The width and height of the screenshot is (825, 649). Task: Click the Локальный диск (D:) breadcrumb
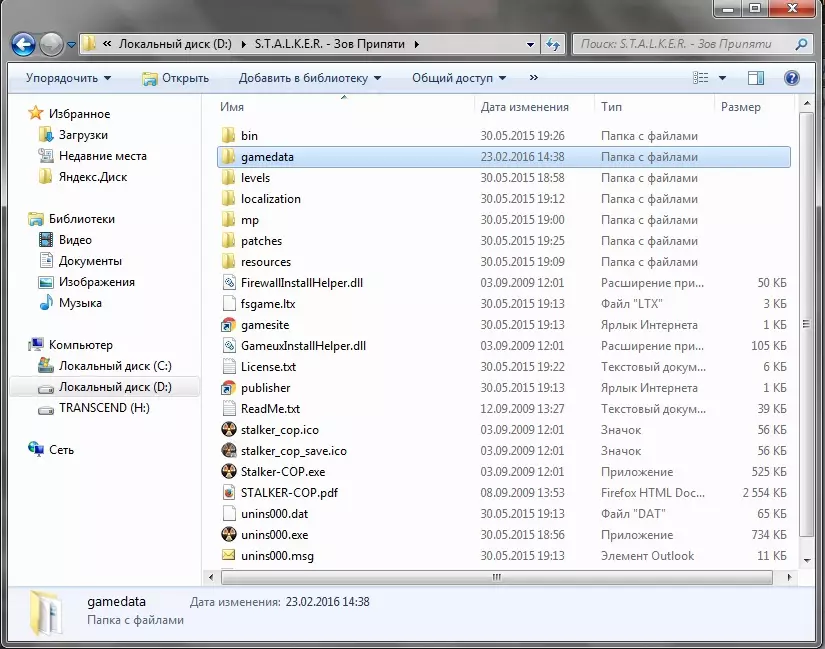175,44
